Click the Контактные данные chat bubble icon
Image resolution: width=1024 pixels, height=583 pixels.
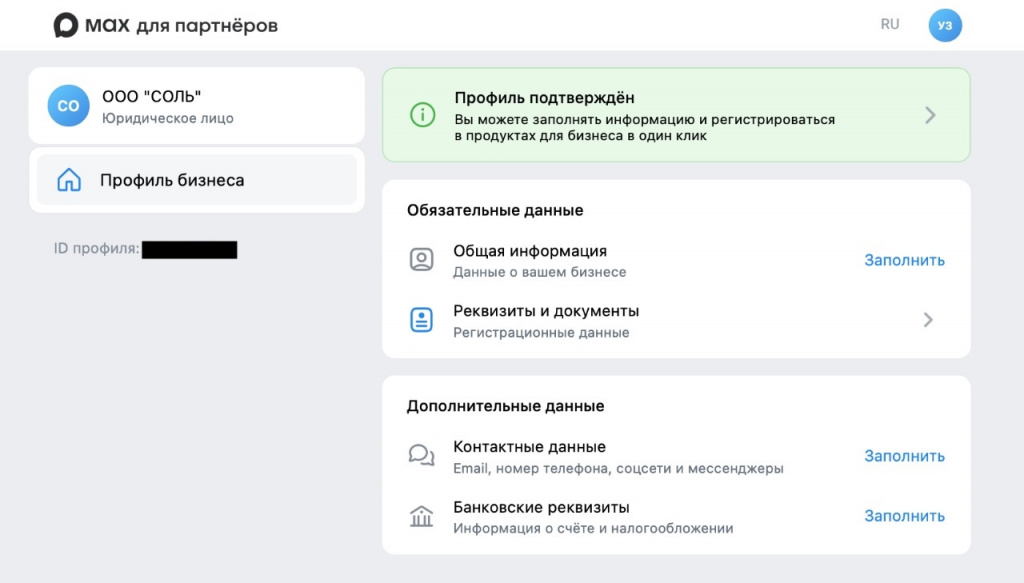pyautogui.click(x=419, y=454)
